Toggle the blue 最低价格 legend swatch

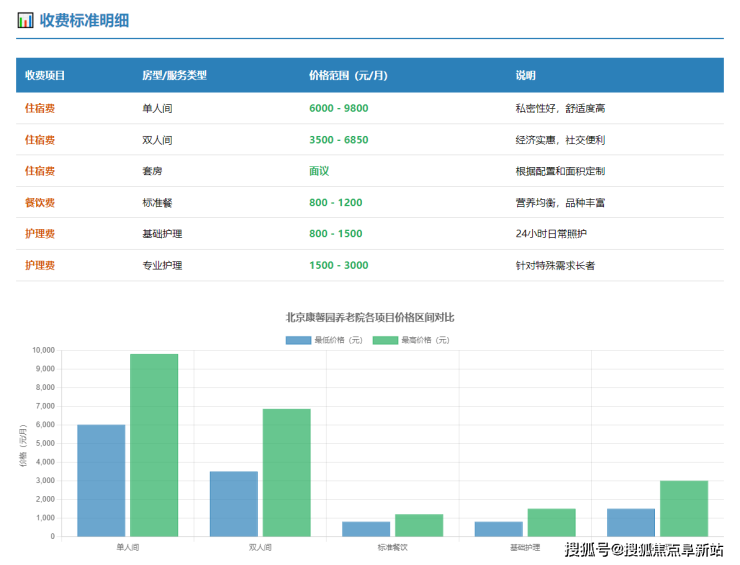tap(299, 340)
